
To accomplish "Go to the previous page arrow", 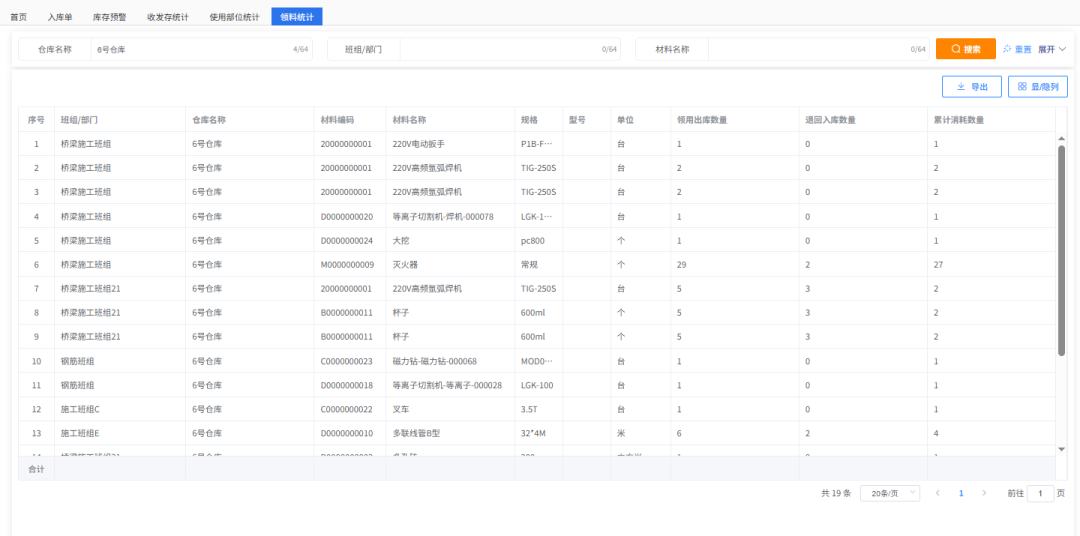I will [937, 493].
